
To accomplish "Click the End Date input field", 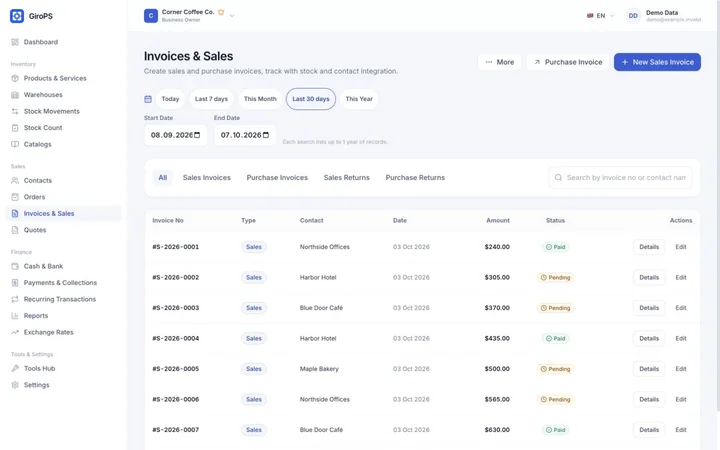I will tap(245, 135).
